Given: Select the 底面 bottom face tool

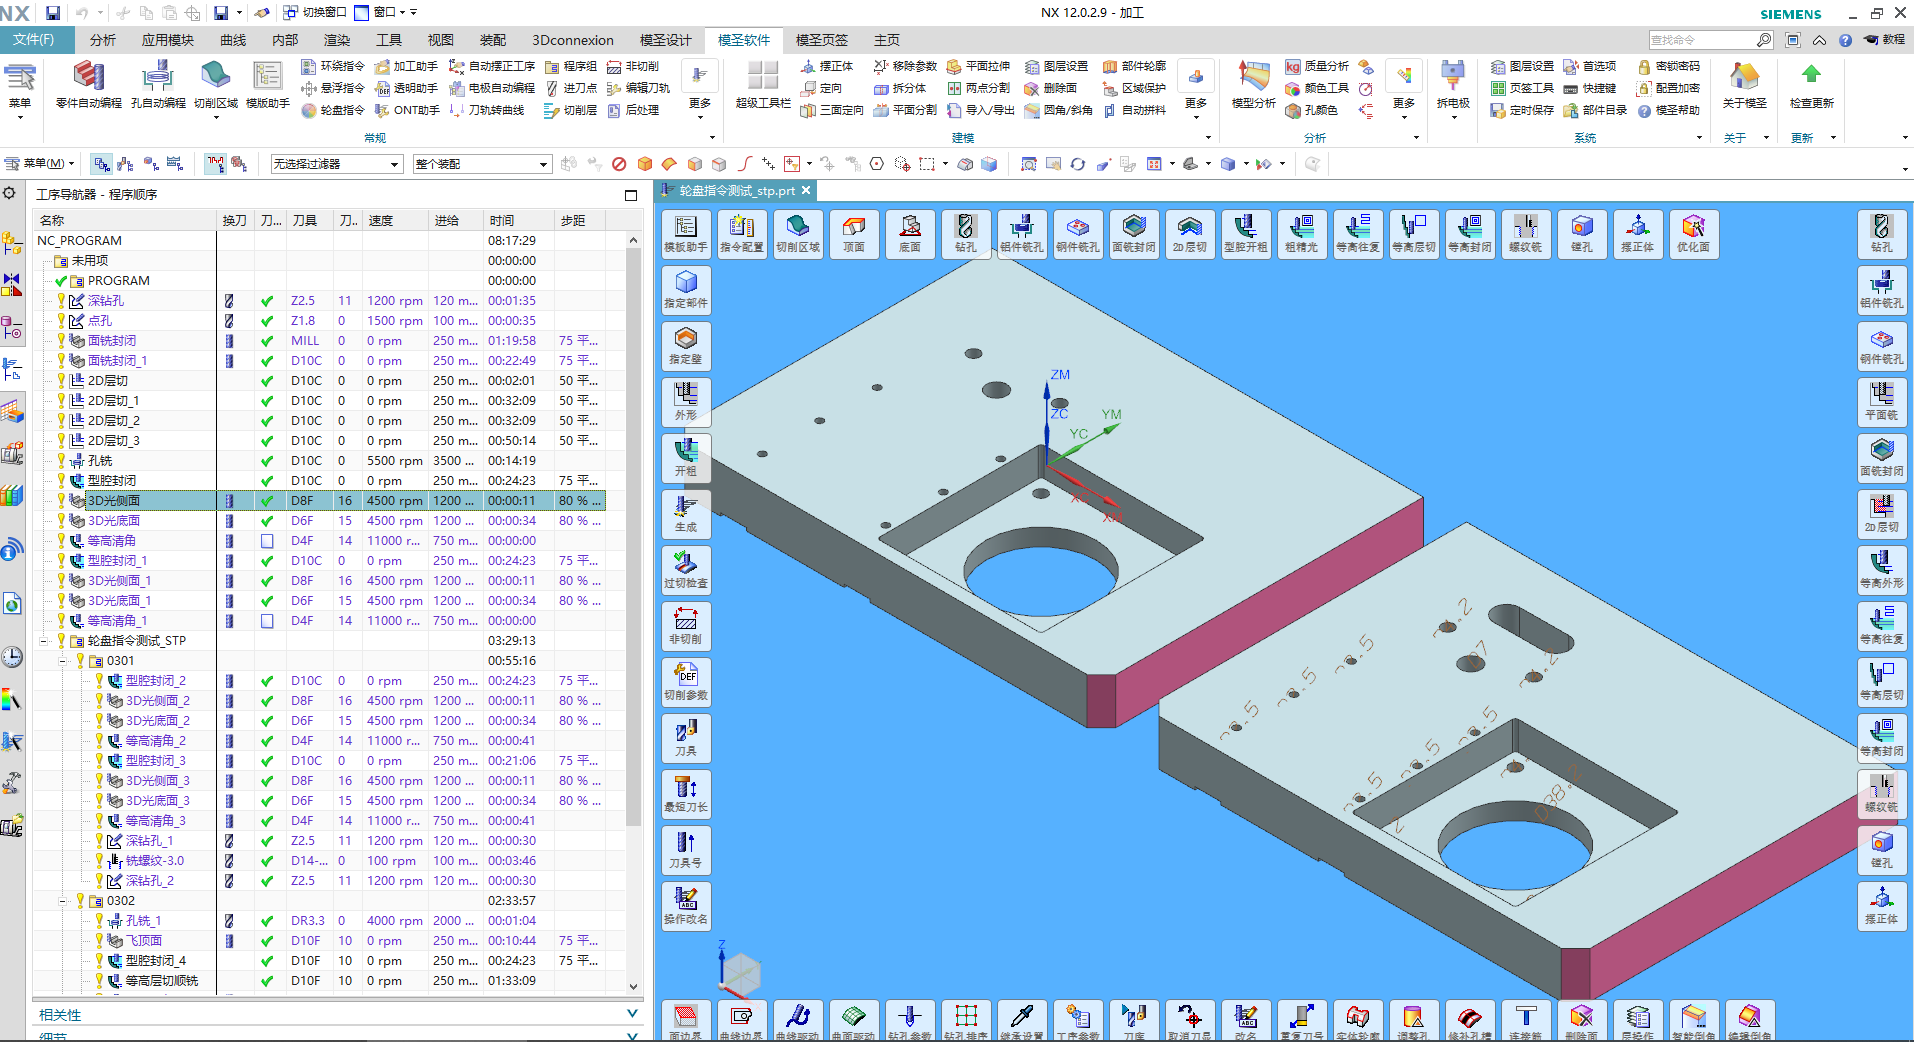Looking at the screenshot, I should pyautogui.click(x=910, y=233).
